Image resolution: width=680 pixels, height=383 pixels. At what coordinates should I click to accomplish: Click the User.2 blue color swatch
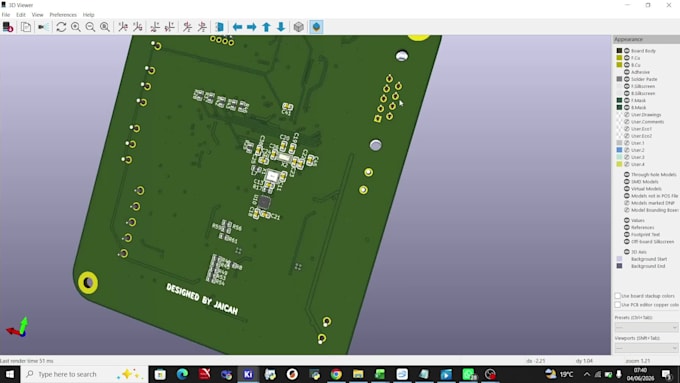point(619,150)
